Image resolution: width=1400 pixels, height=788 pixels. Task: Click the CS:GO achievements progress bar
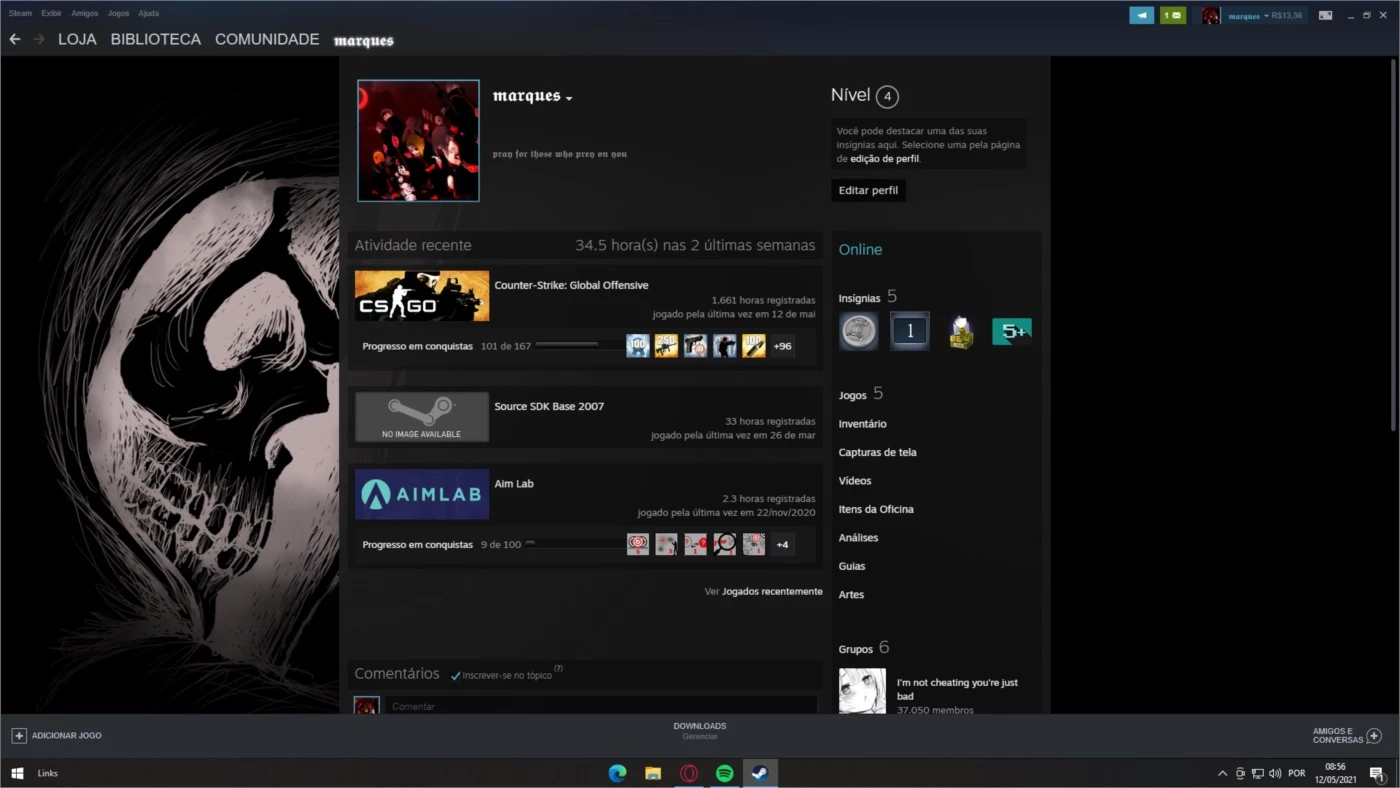(576, 346)
